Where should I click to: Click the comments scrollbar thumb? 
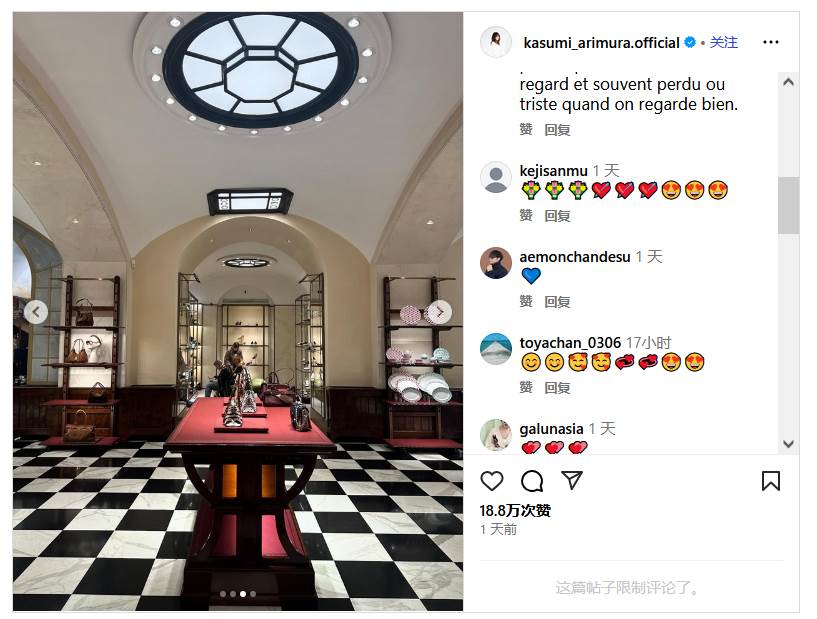point(788,205)
